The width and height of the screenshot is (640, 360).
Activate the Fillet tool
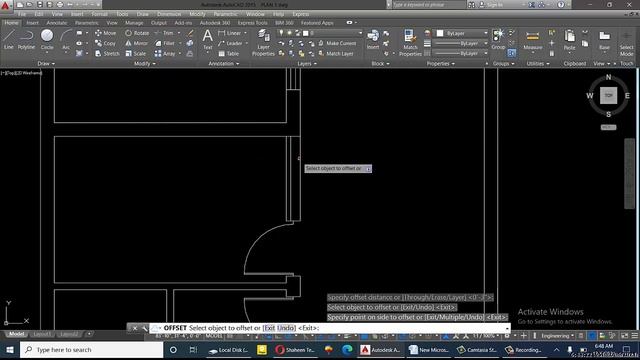coord(164,43)
